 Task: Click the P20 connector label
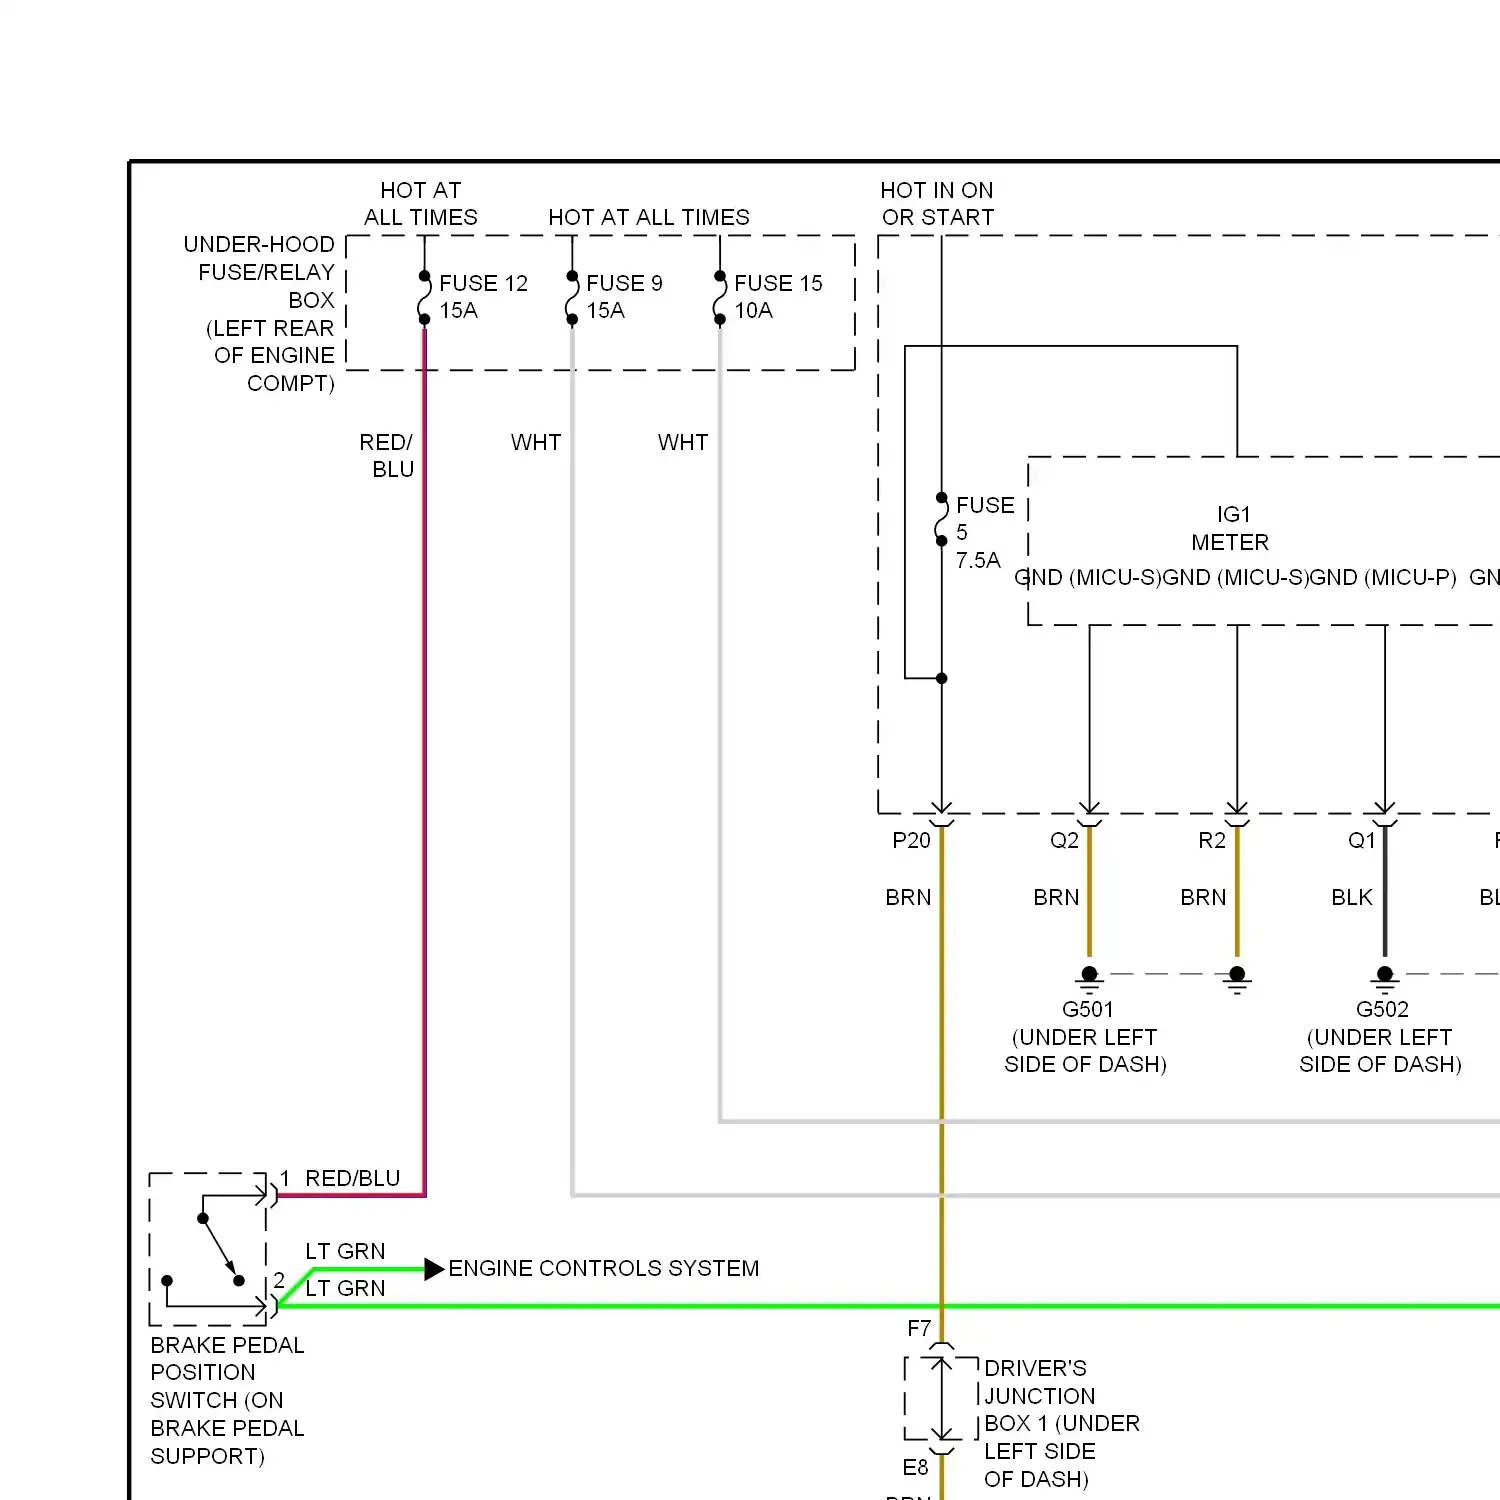(911, 840)
